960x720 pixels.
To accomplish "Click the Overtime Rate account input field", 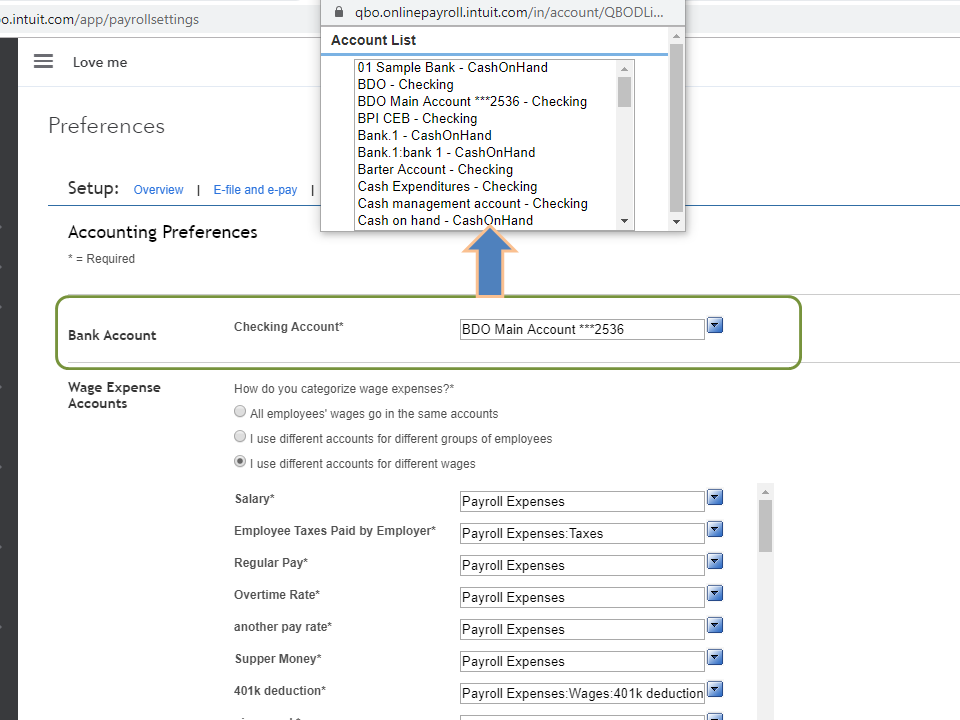I will pos(582,598).
